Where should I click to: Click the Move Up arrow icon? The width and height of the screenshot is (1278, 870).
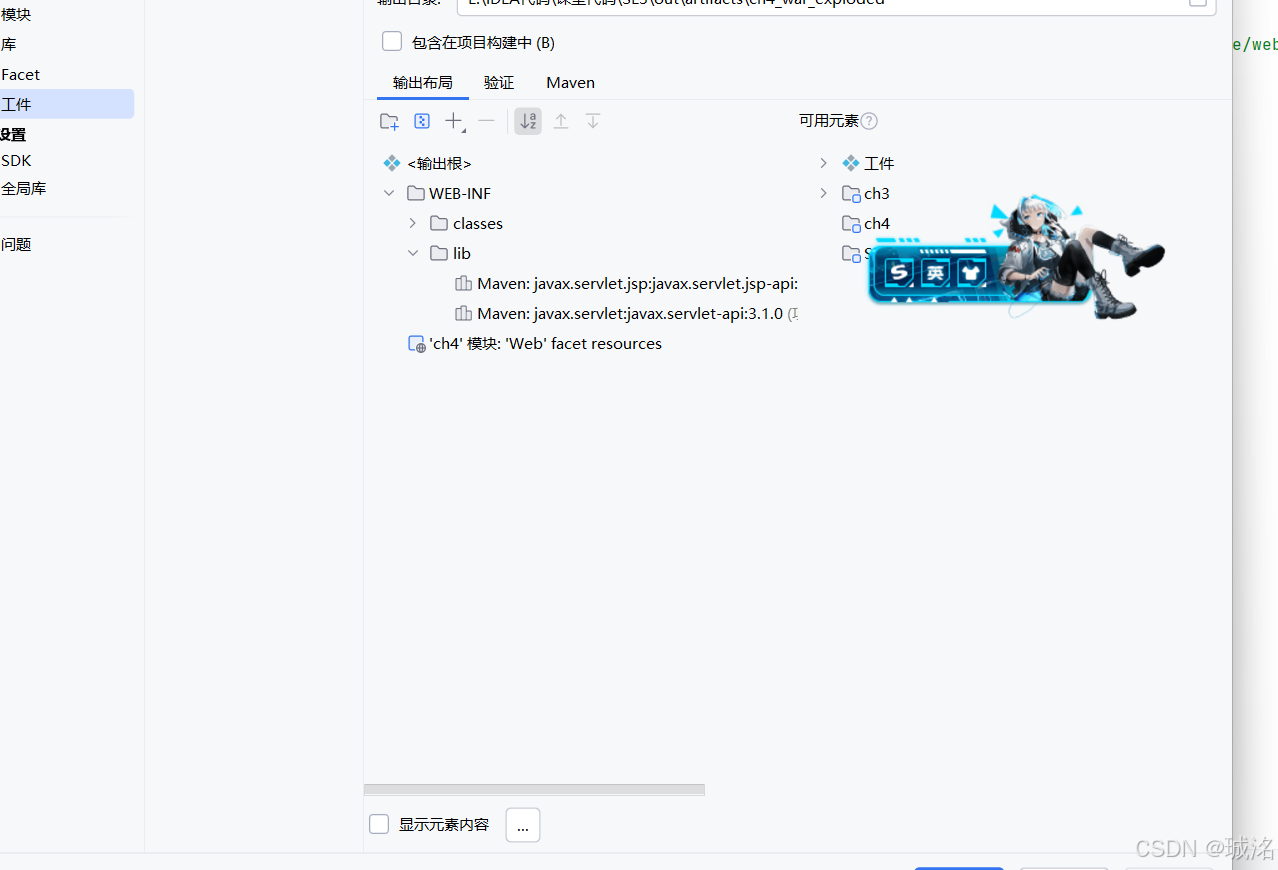561,121
